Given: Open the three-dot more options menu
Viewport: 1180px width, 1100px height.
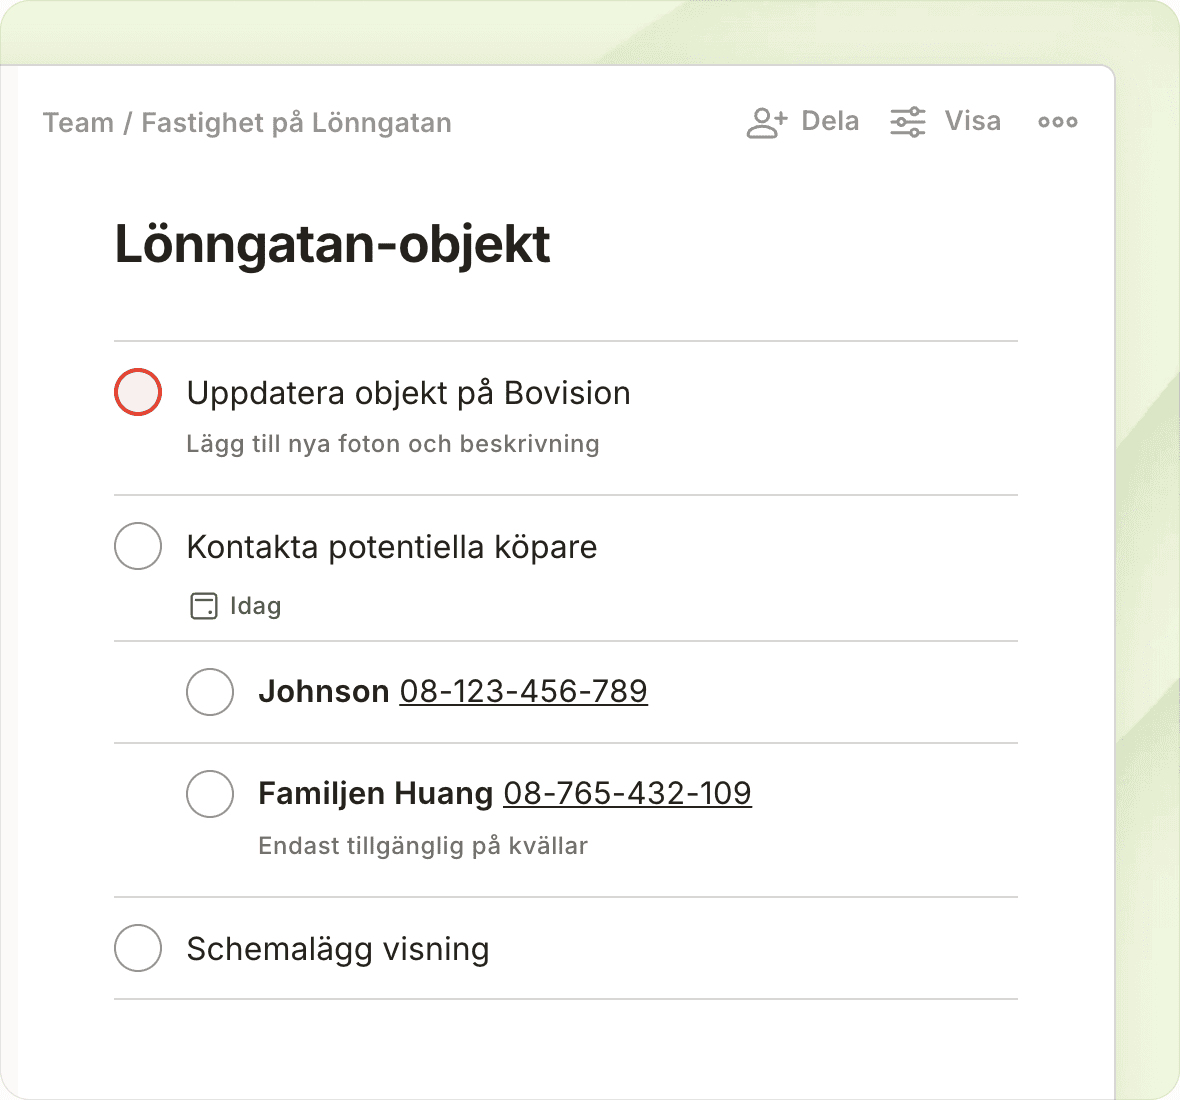Looking at the screenshot, I should tap(1057, 122).
